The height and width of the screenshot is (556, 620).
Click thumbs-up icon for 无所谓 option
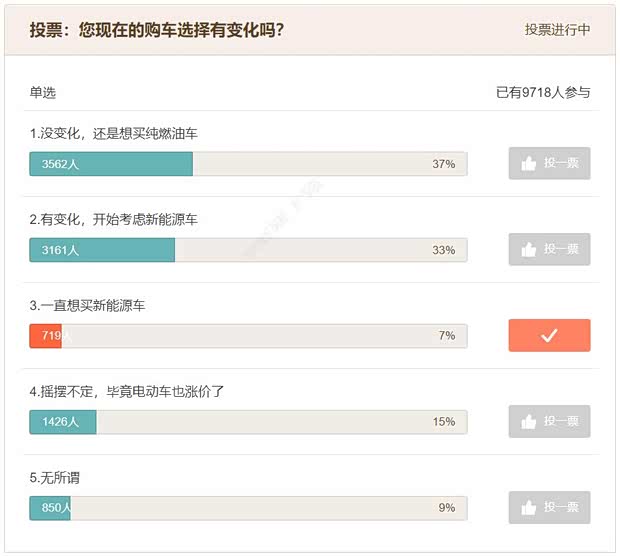pos(529,507)
